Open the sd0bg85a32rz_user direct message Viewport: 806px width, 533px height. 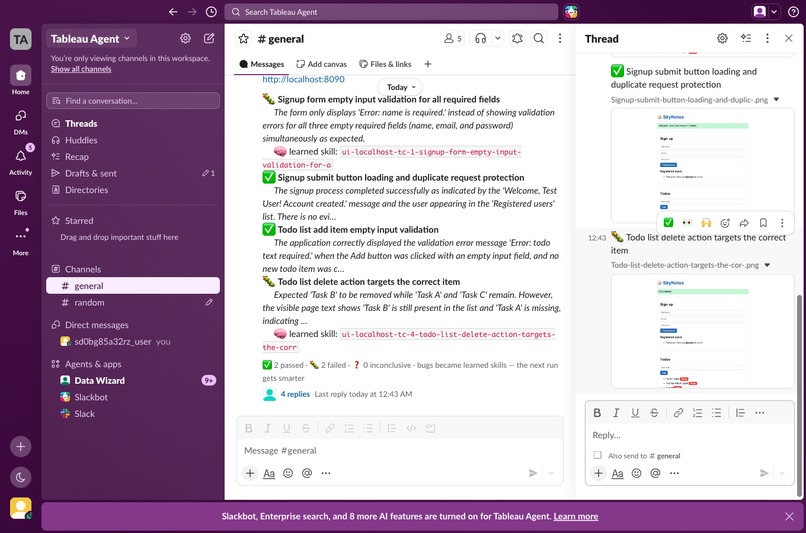pos(133,341)
